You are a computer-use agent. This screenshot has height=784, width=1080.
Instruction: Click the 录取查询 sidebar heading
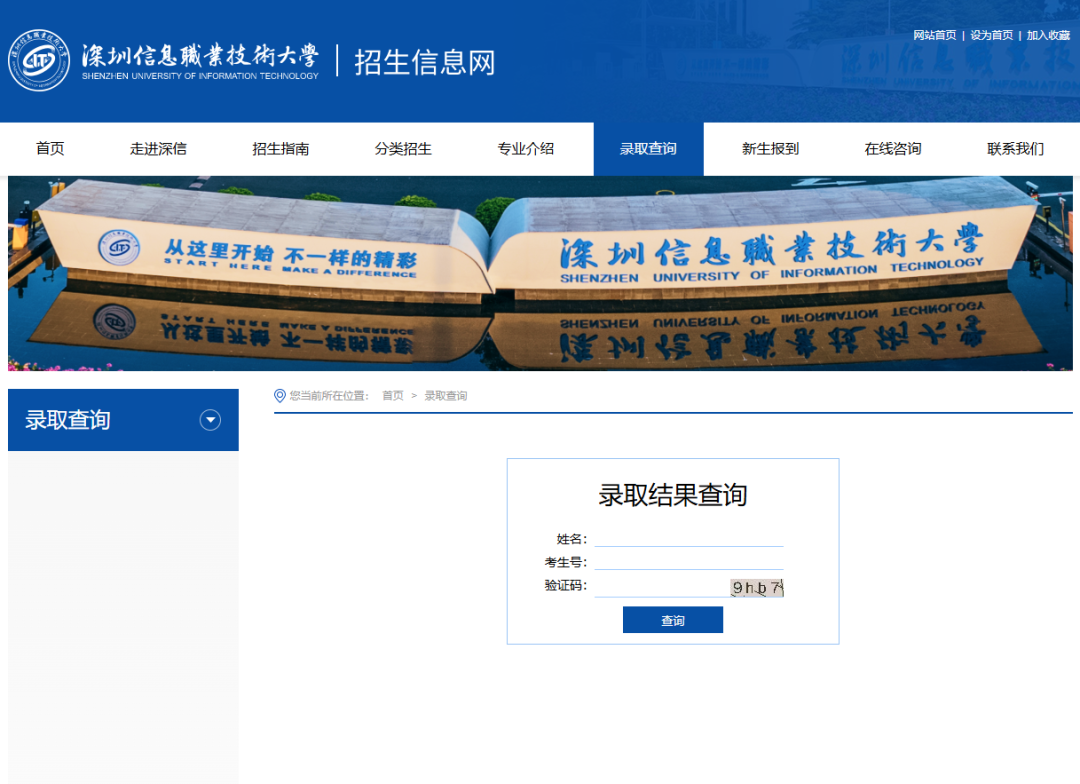(68, 420)
